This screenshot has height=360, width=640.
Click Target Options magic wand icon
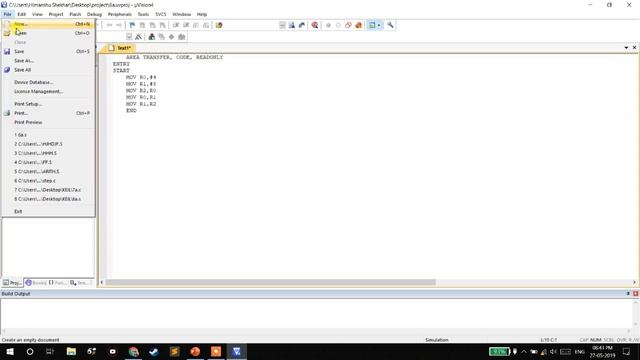pos(139,37)
